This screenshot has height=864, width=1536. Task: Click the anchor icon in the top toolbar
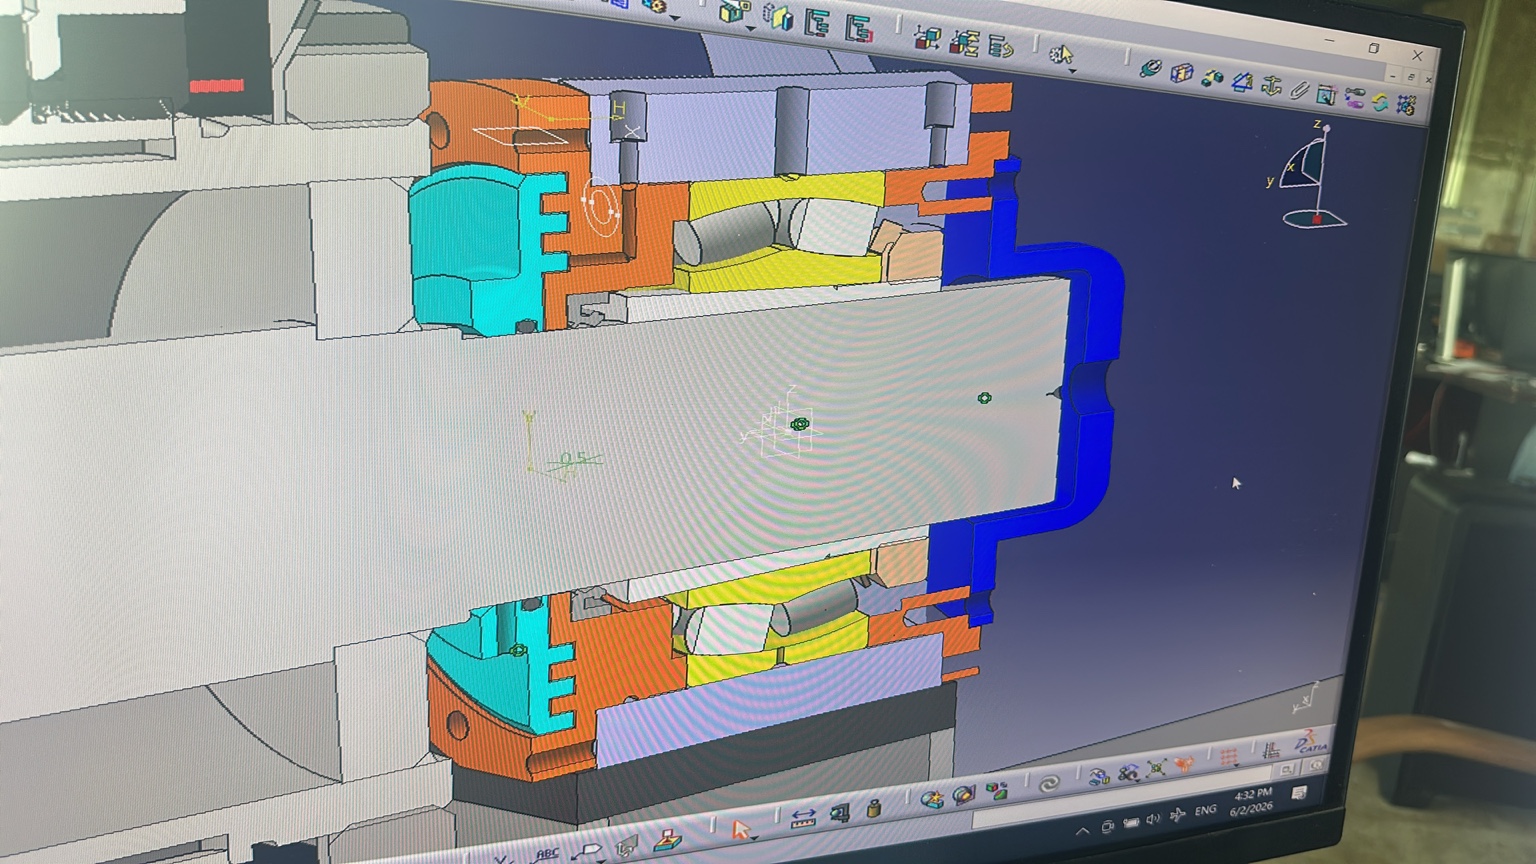click(1271, 86)
